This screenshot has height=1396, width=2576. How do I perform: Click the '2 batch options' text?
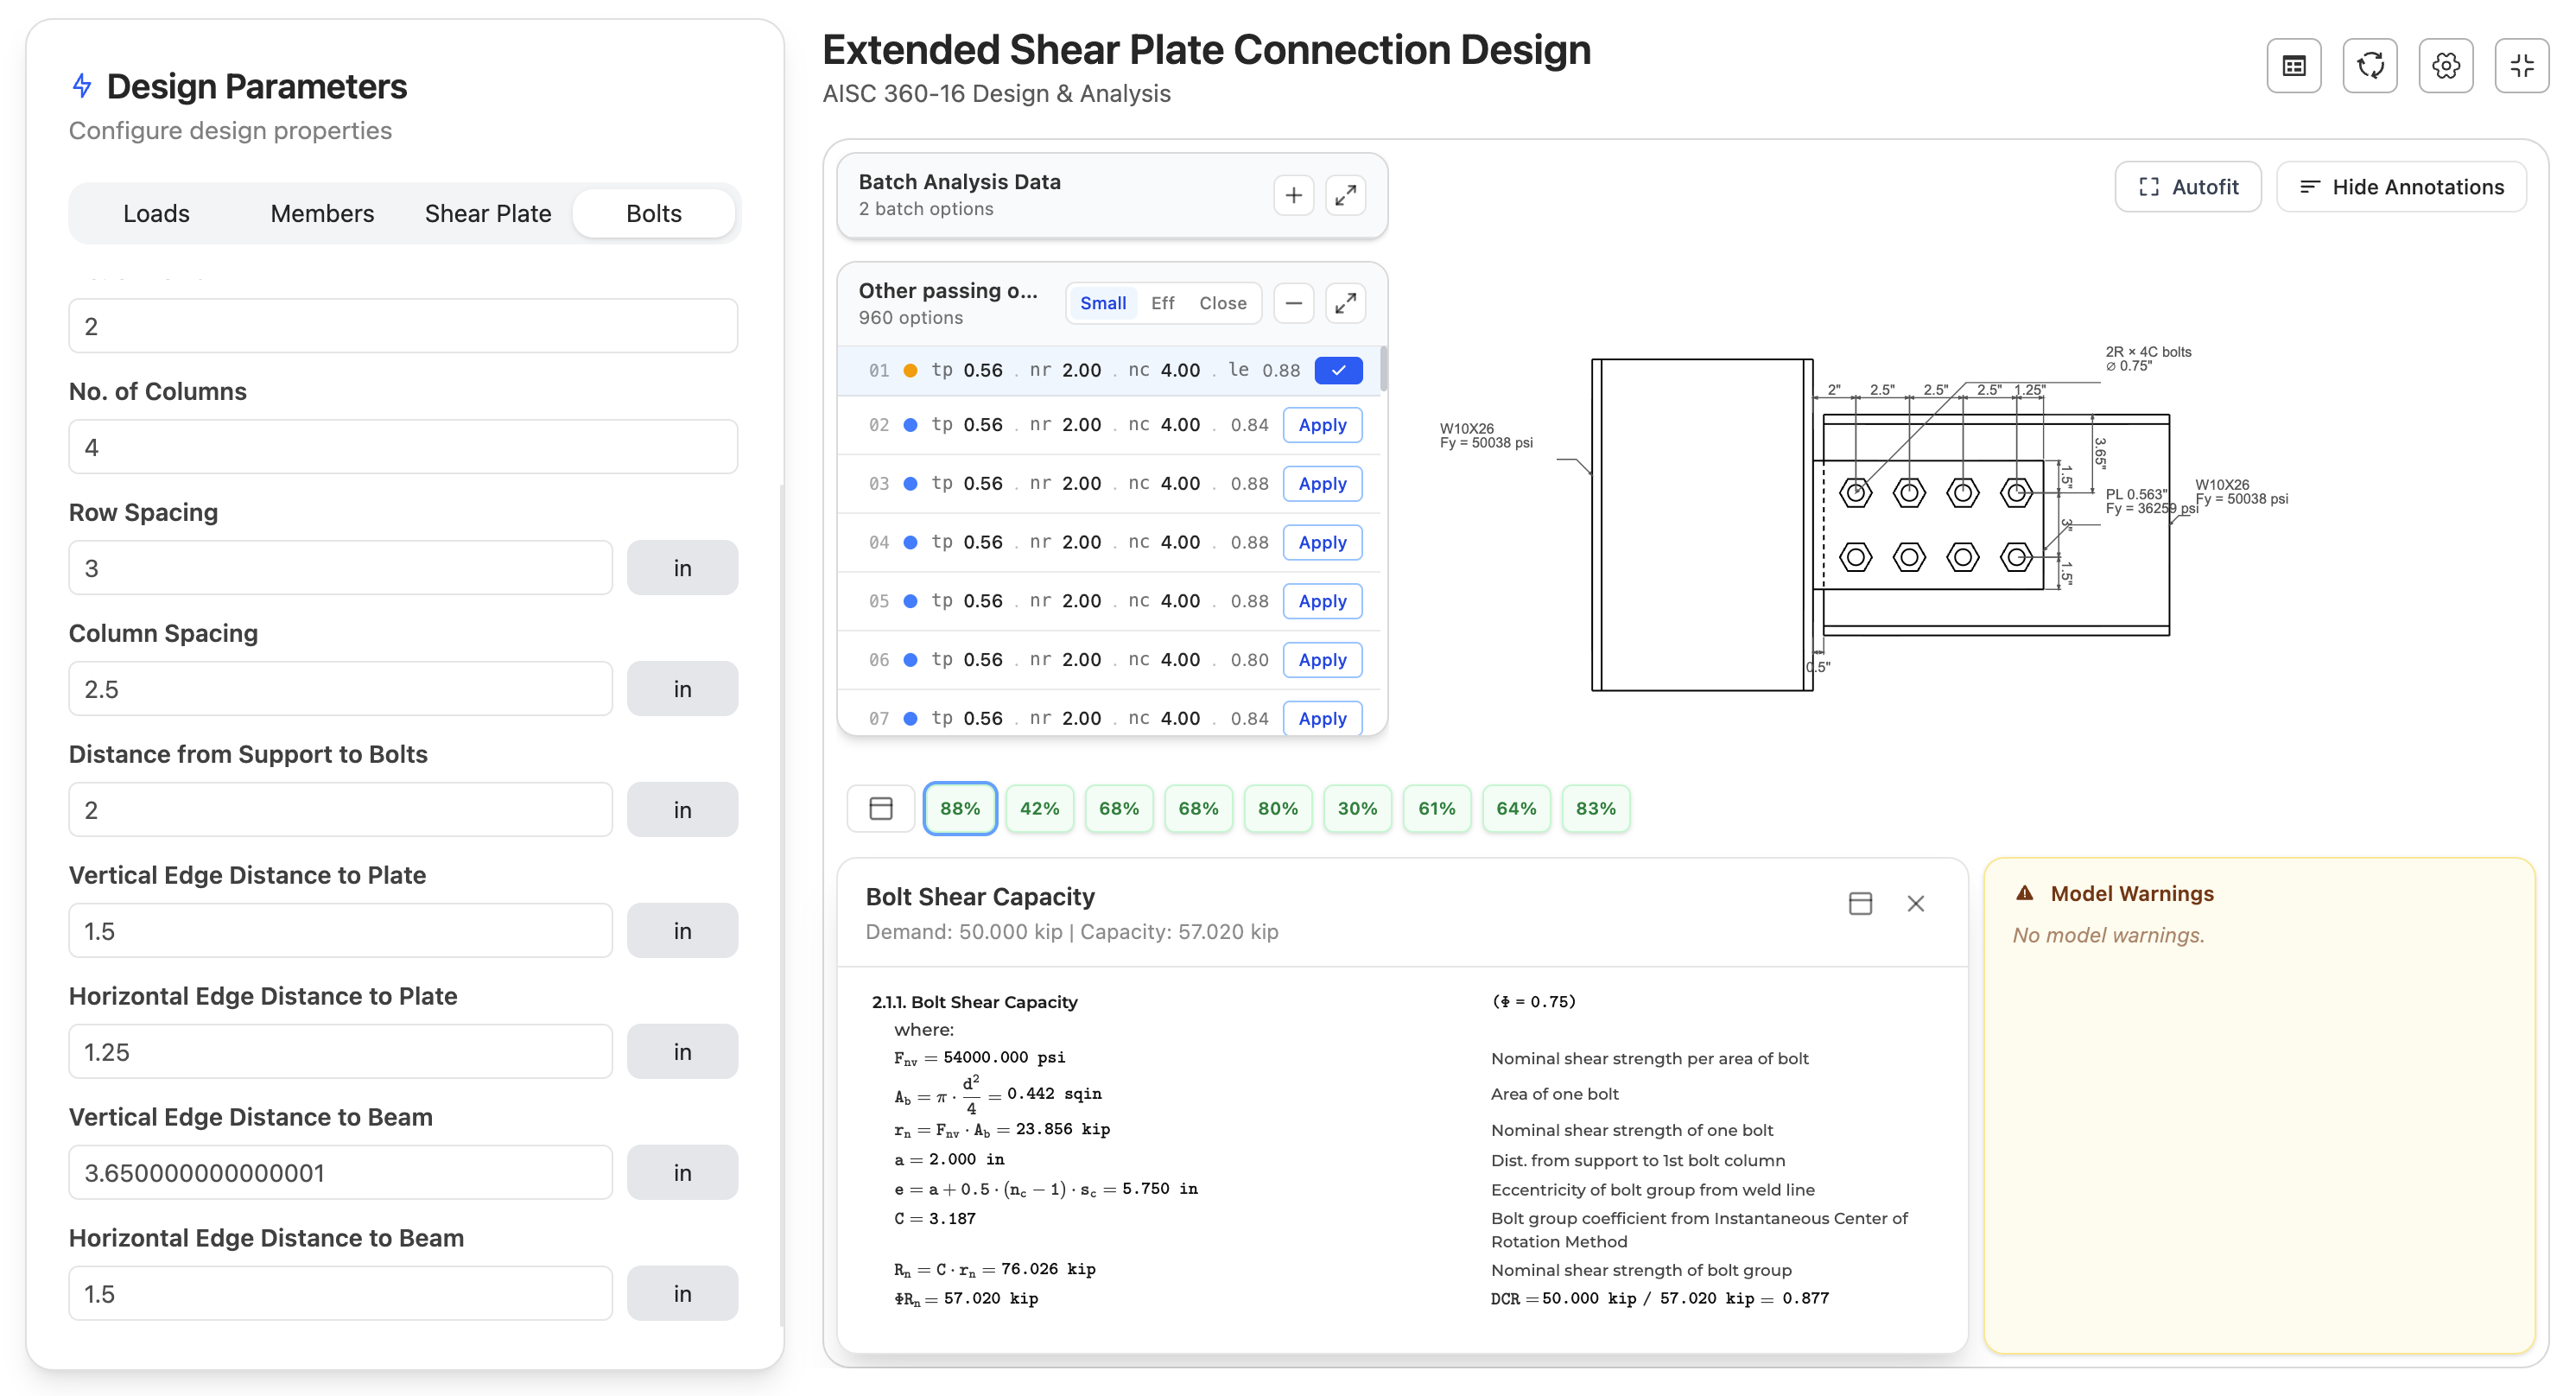926,209
